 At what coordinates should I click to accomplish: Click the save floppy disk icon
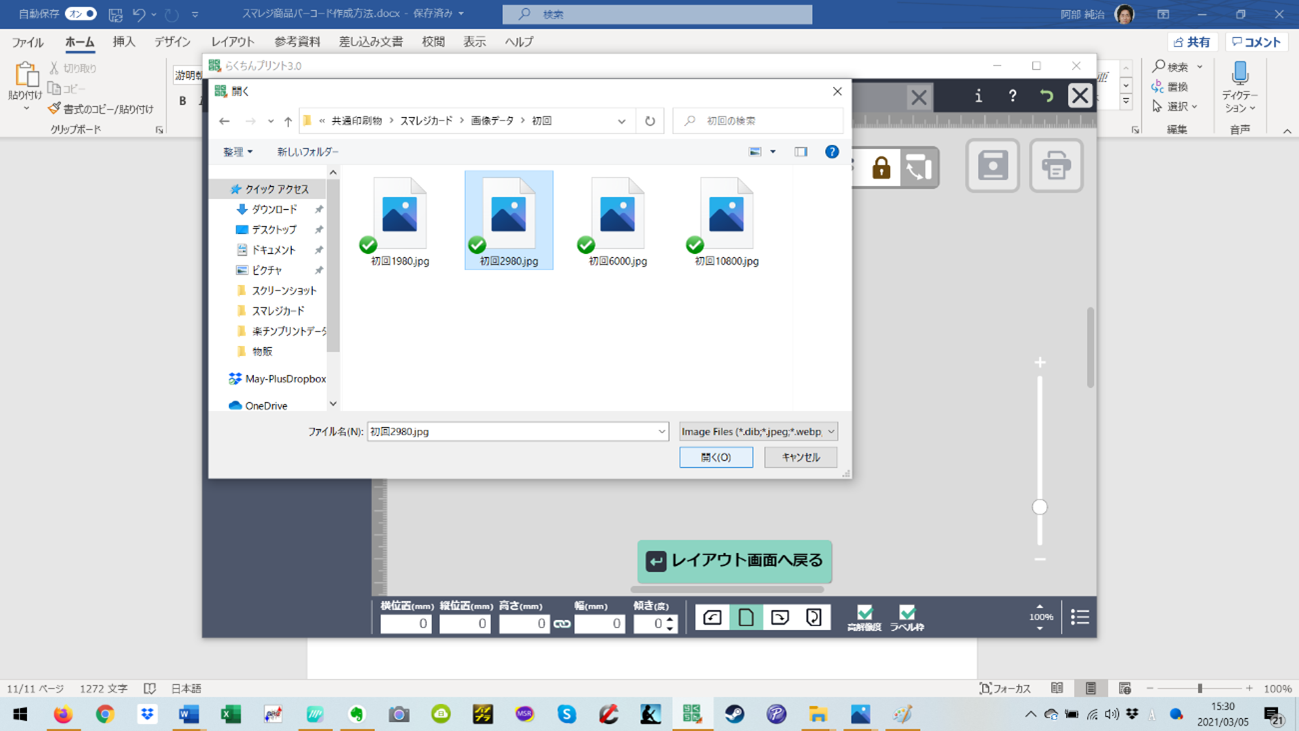992,166
